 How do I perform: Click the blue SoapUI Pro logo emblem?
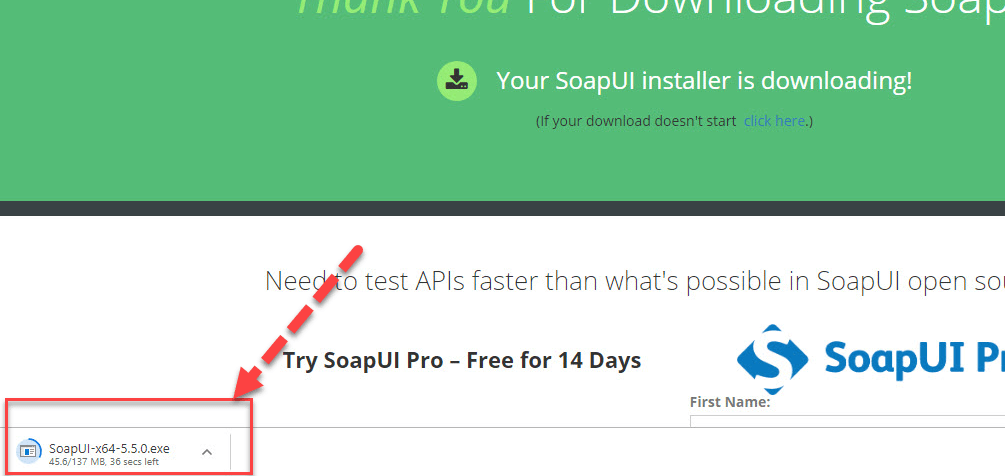coord(772,359)
